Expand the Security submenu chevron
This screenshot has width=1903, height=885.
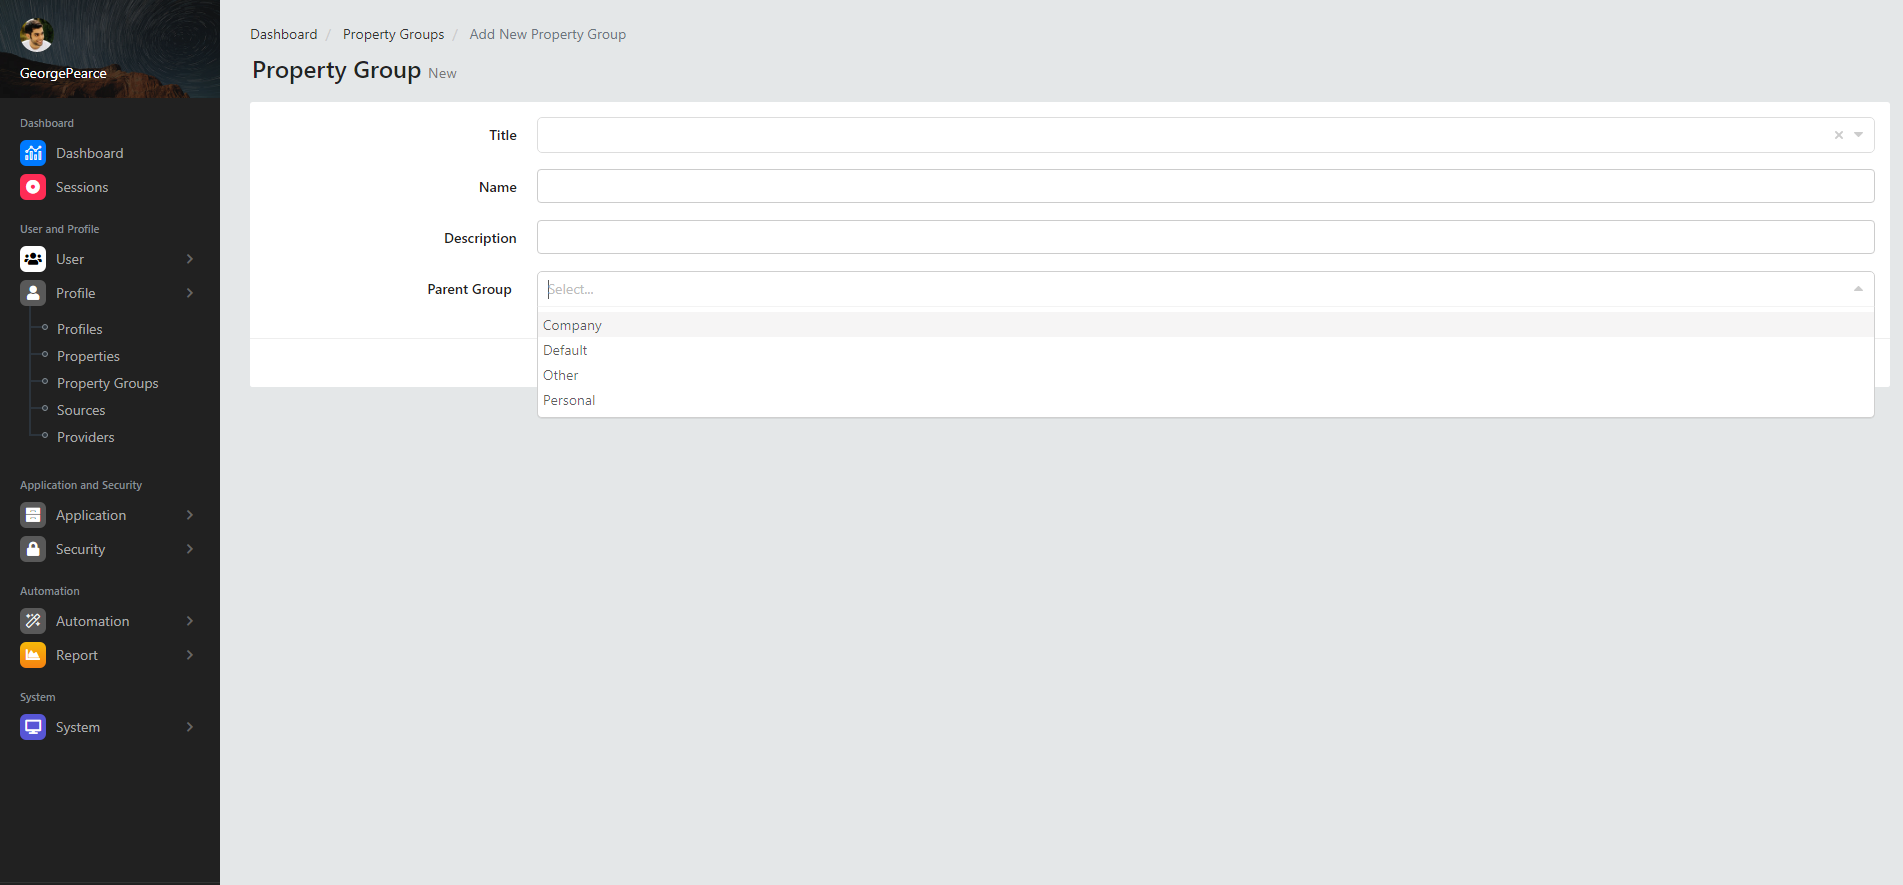190,549
